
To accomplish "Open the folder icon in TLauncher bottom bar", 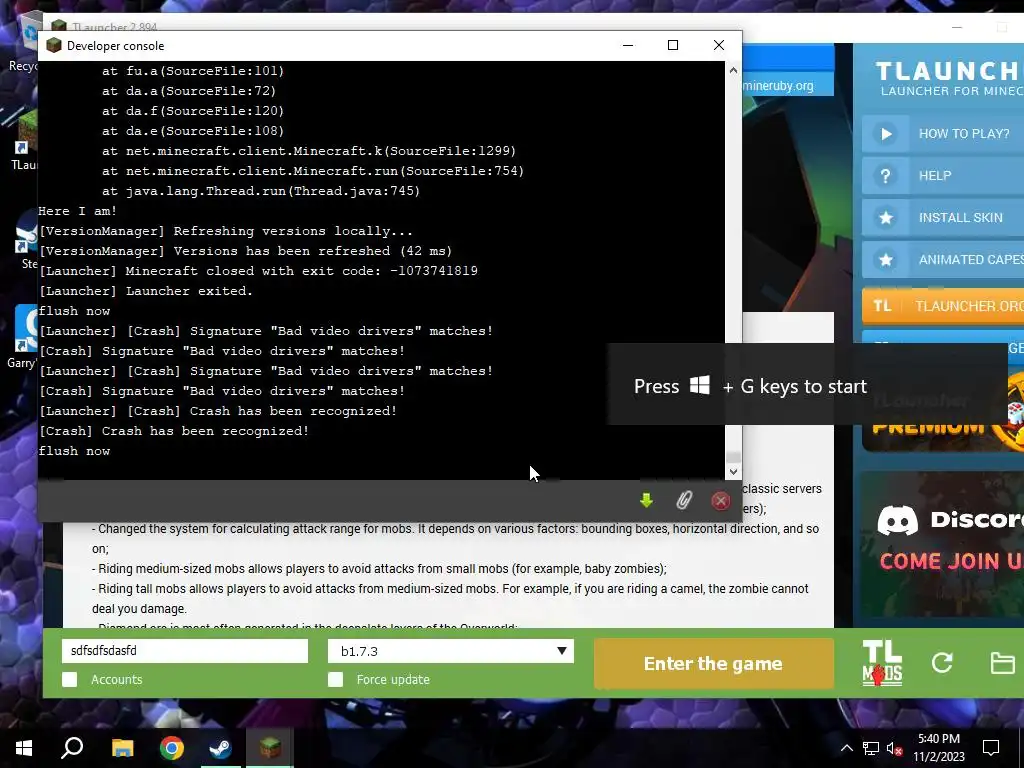I will coord(1002,663).
